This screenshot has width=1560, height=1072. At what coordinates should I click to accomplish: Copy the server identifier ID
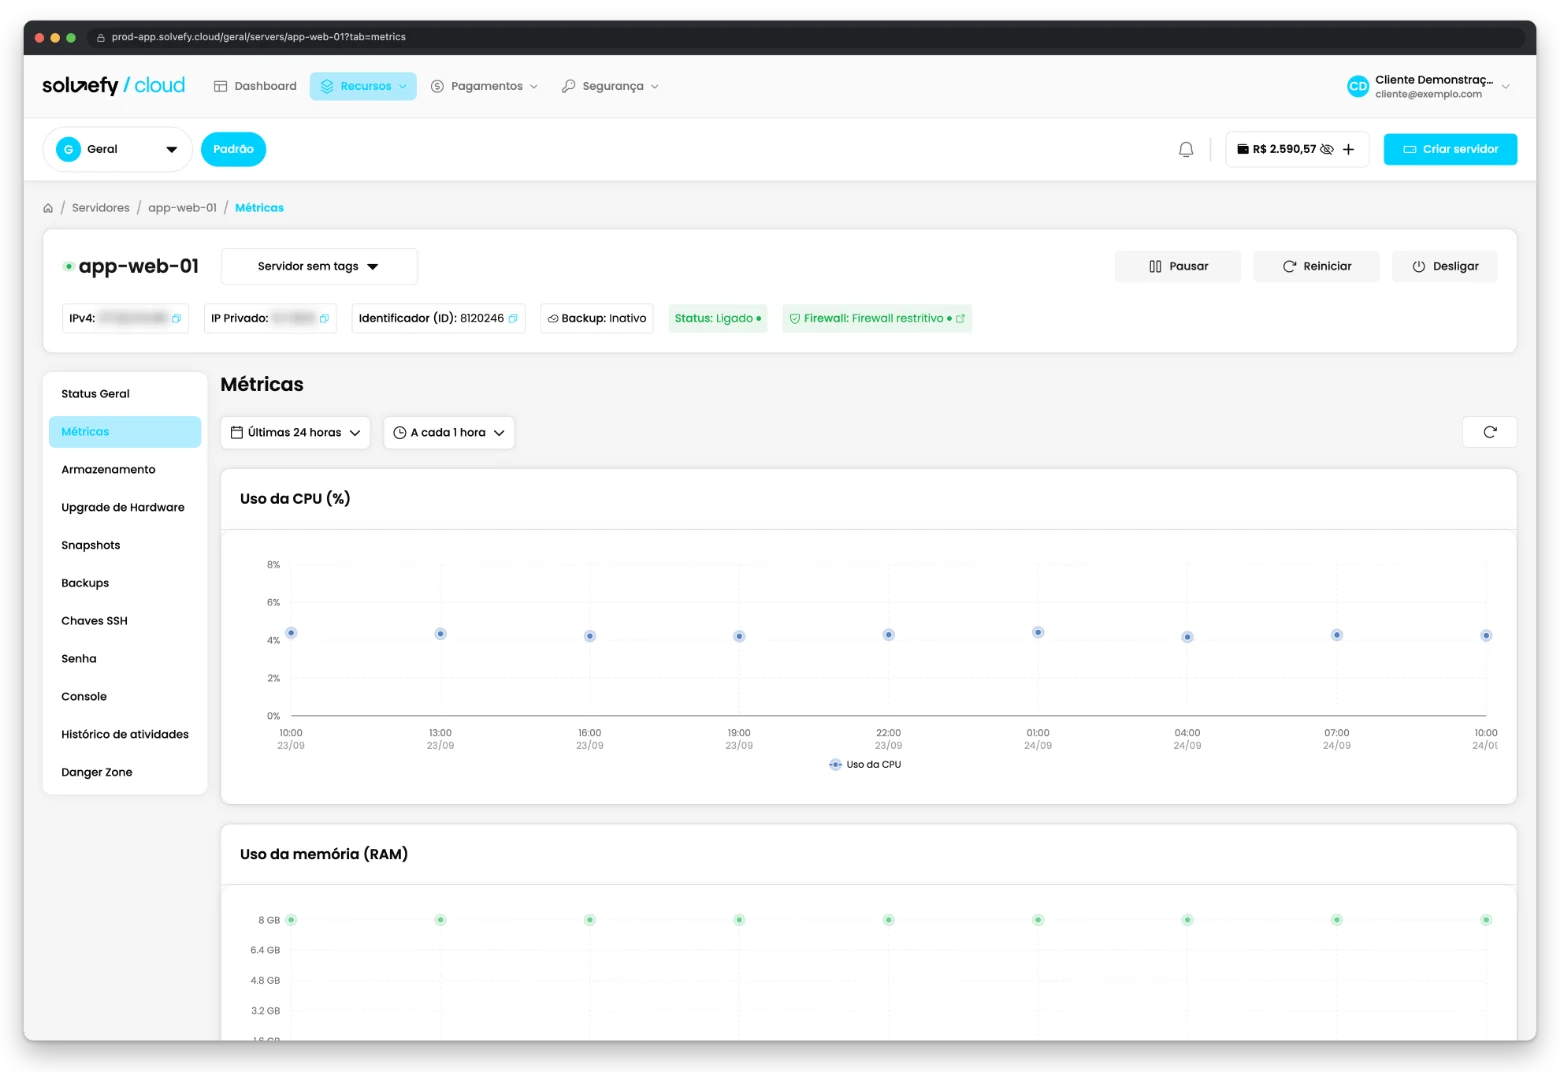click(x=513, y=319)
